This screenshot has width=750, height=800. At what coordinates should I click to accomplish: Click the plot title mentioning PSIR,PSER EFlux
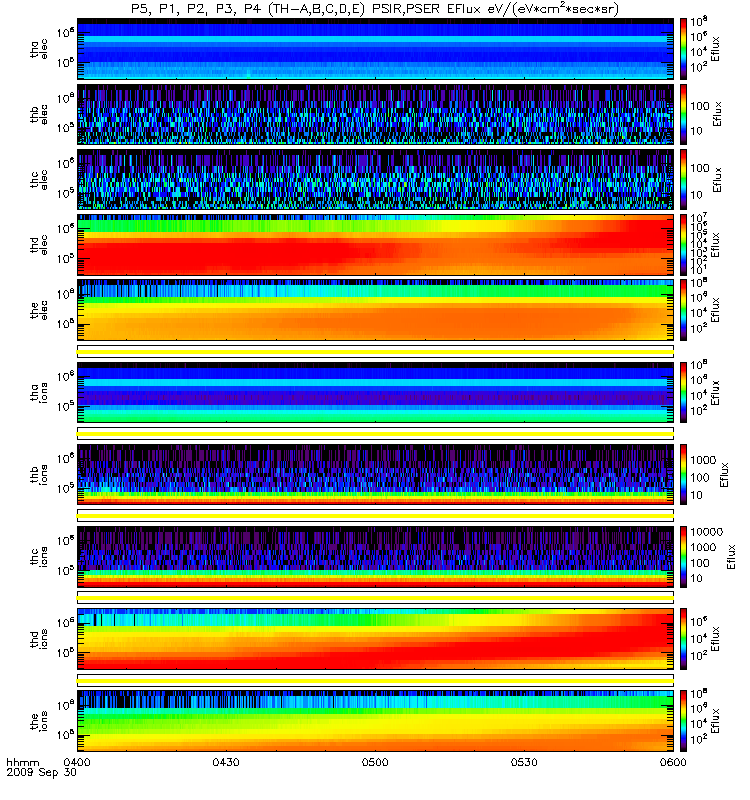coord(374,9)
